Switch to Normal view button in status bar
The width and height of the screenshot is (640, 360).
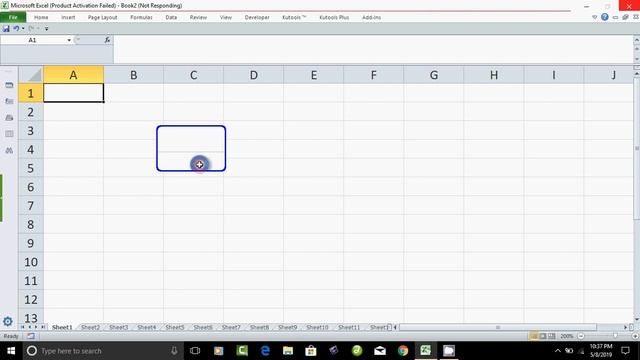pyautogui.click(x=533, y=336)
